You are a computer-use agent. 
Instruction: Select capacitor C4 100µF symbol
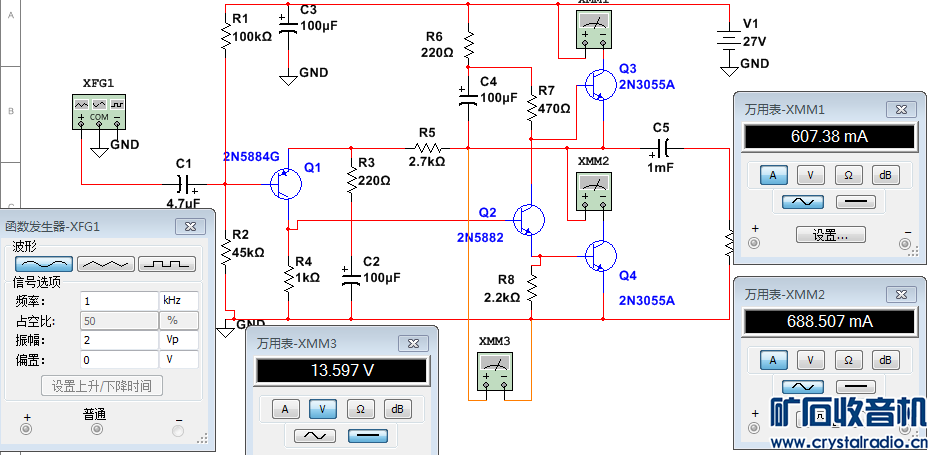[468, 97]
